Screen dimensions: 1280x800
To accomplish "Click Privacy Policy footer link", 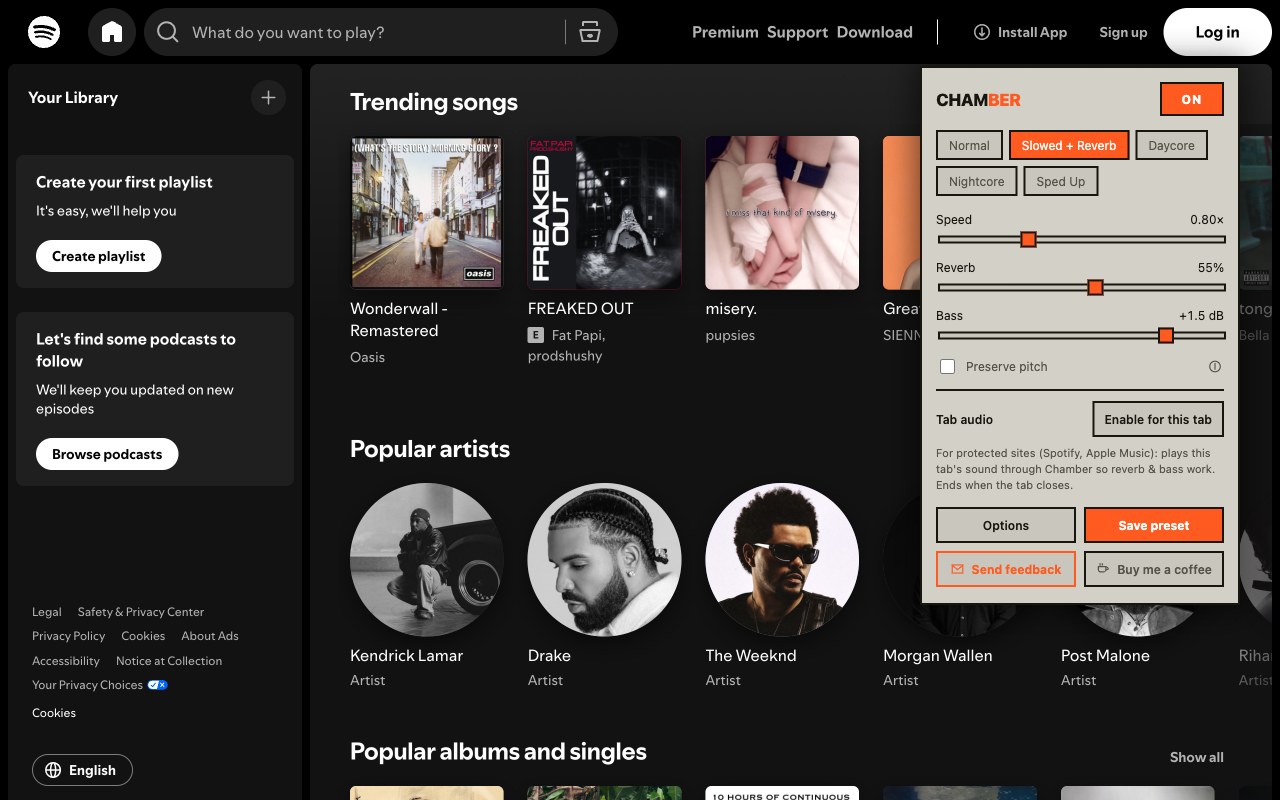I will (x=68, y=636).
